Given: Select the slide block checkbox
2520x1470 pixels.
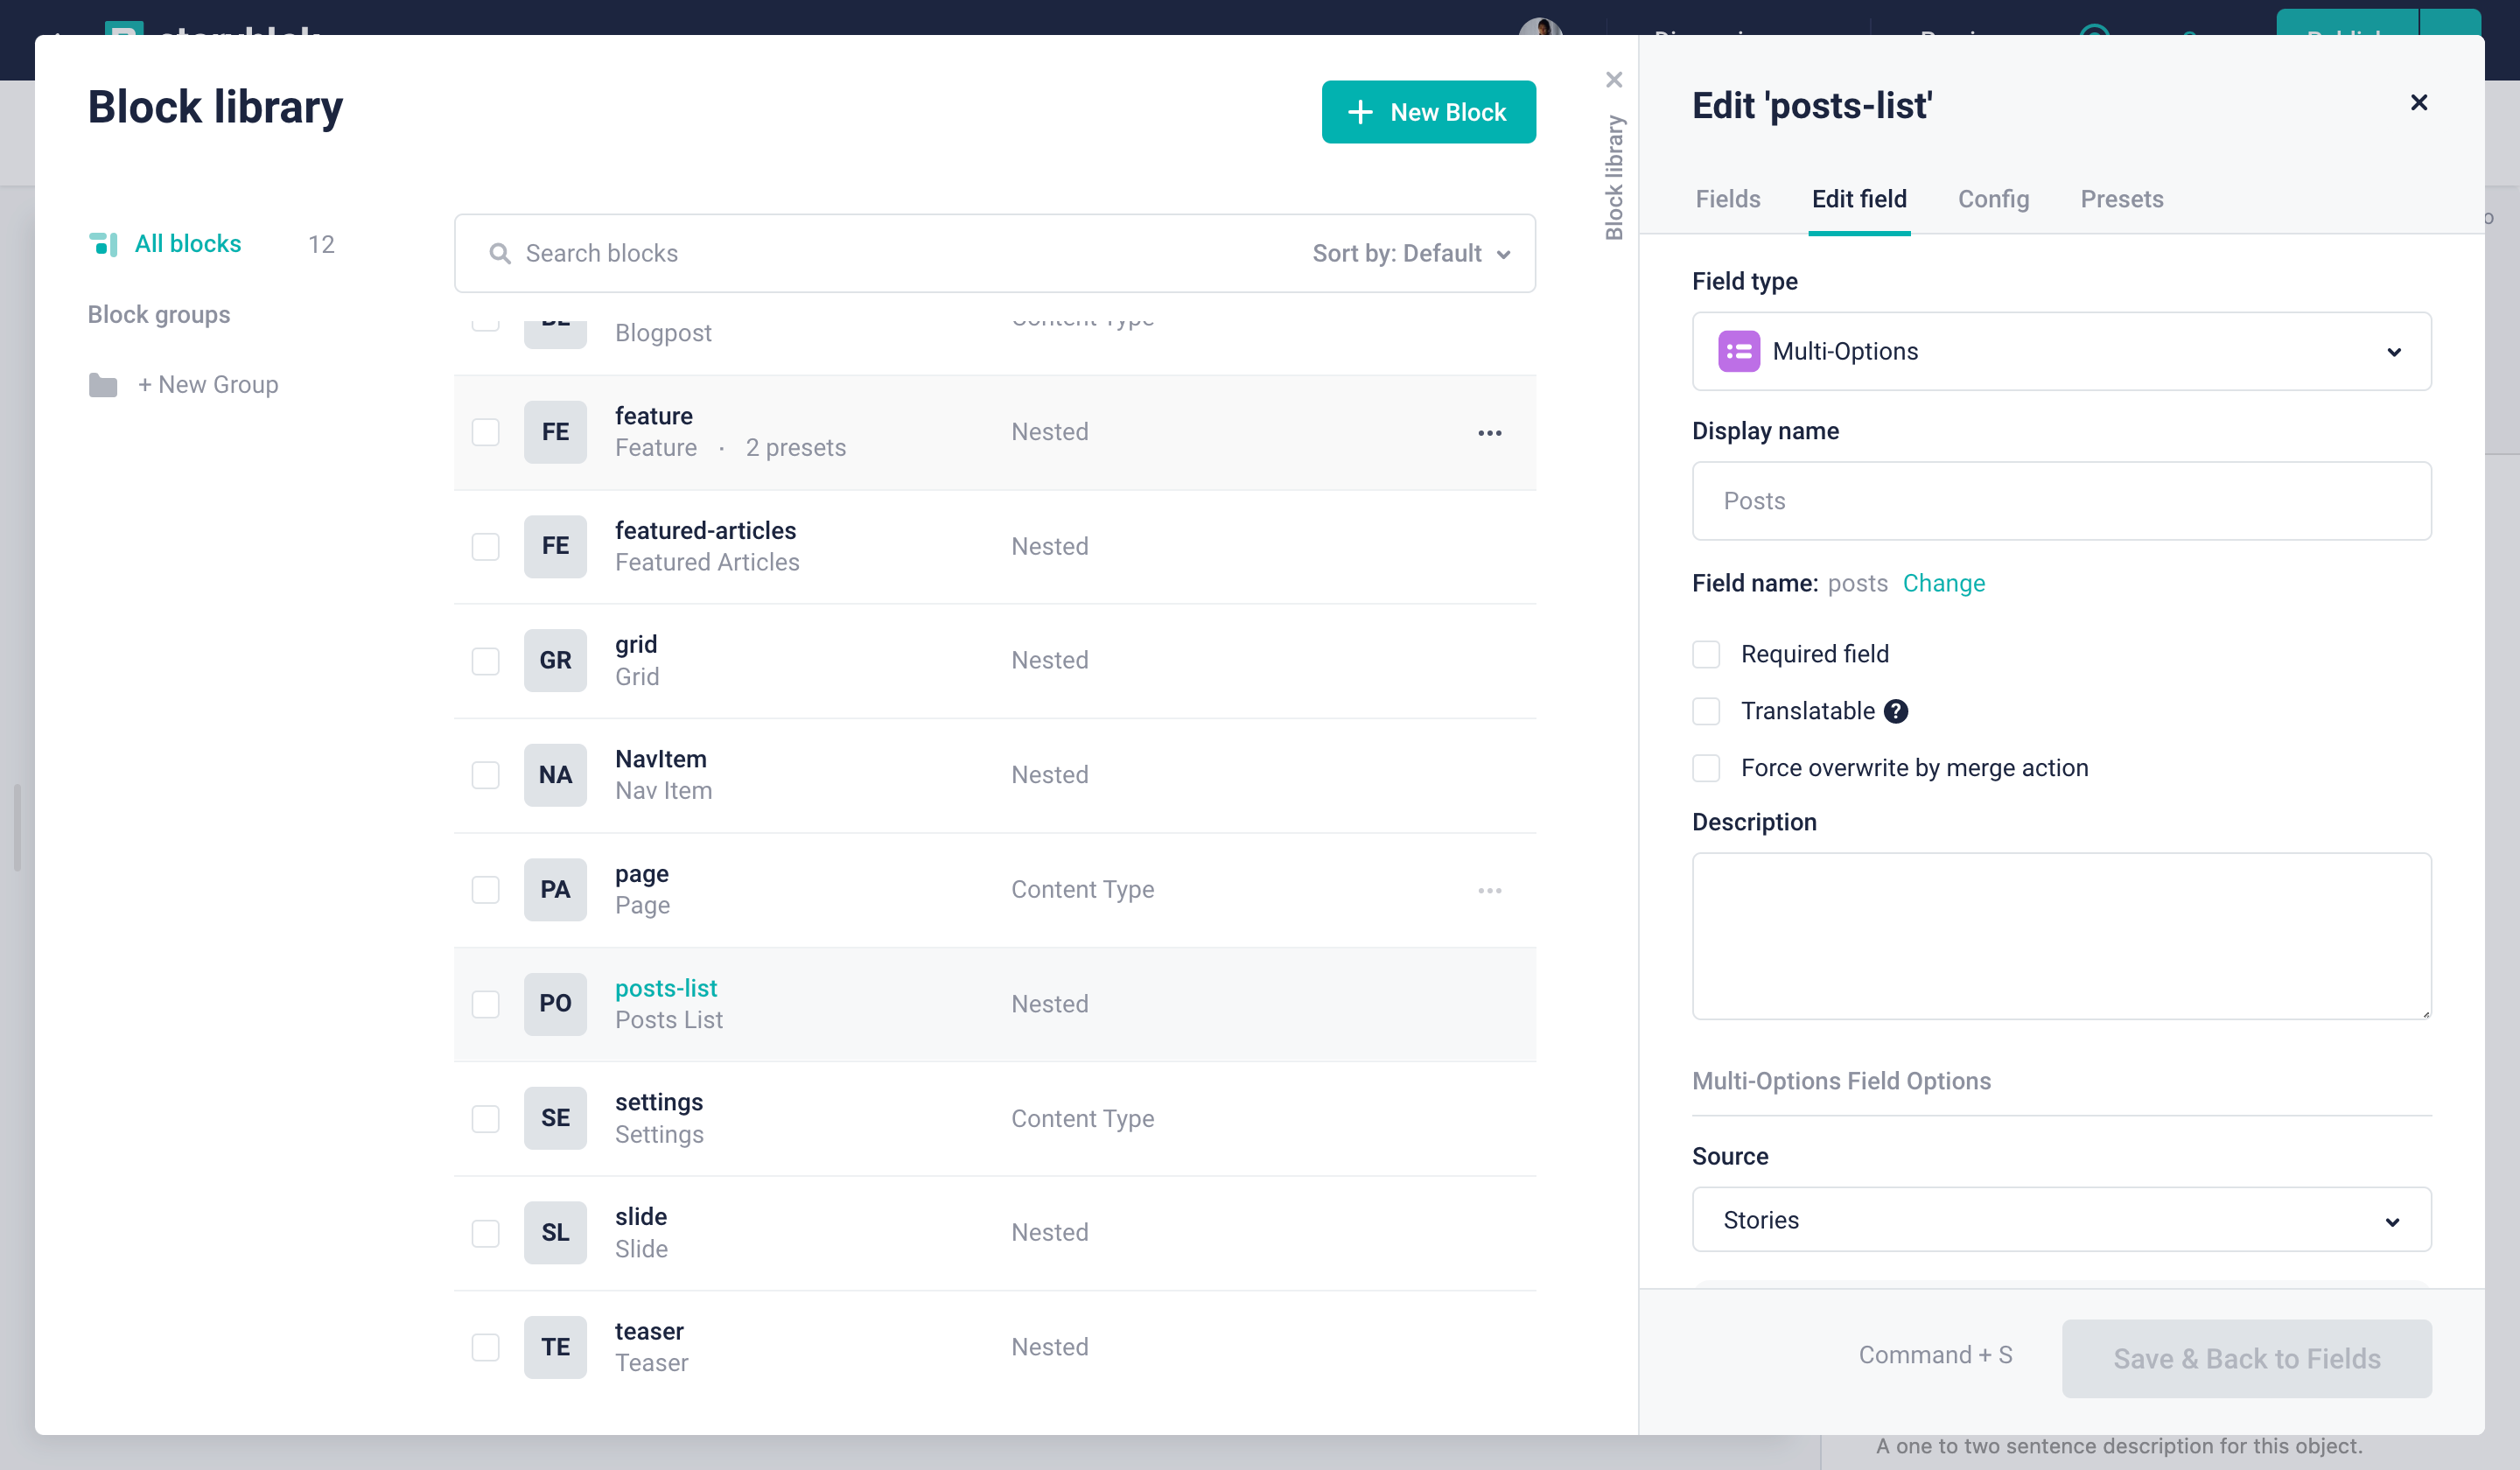Looking at the screenshot, I should point(486,1233).
